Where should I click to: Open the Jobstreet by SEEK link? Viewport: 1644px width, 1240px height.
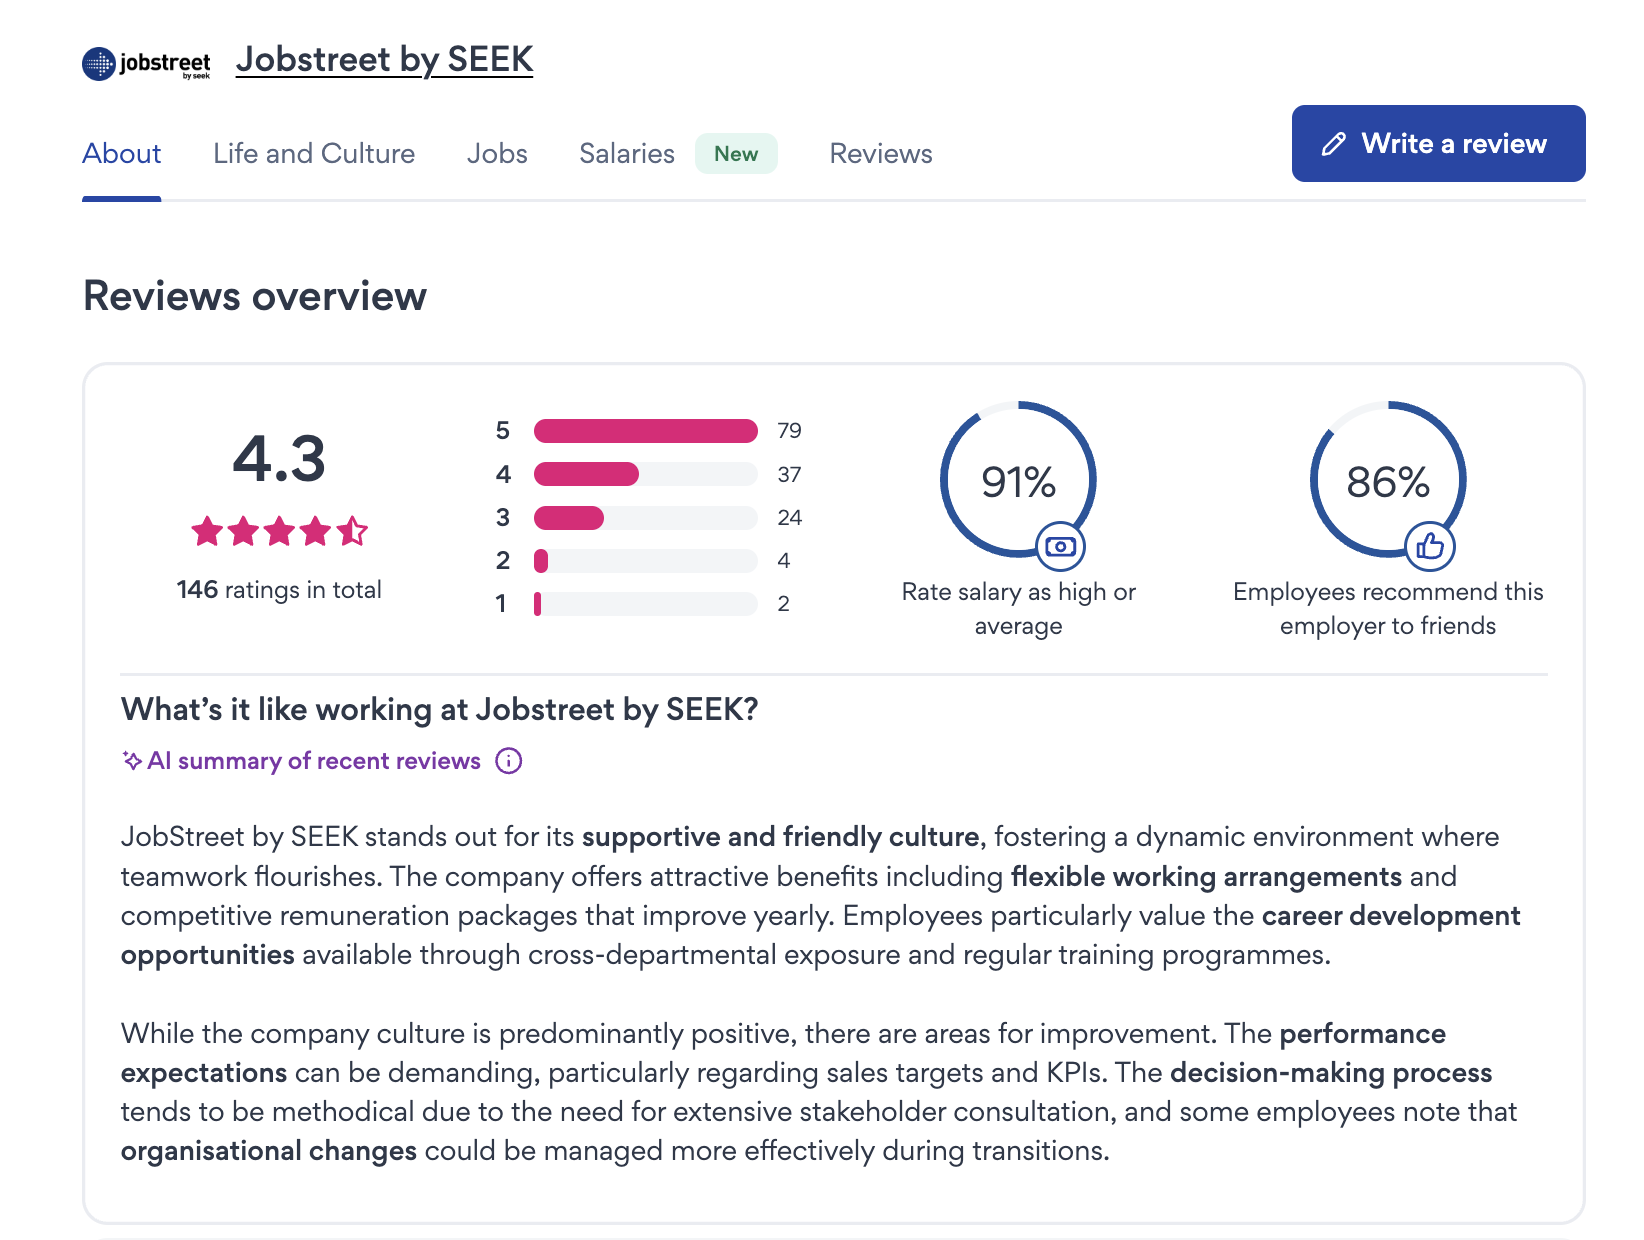click(x=385, y=60)
